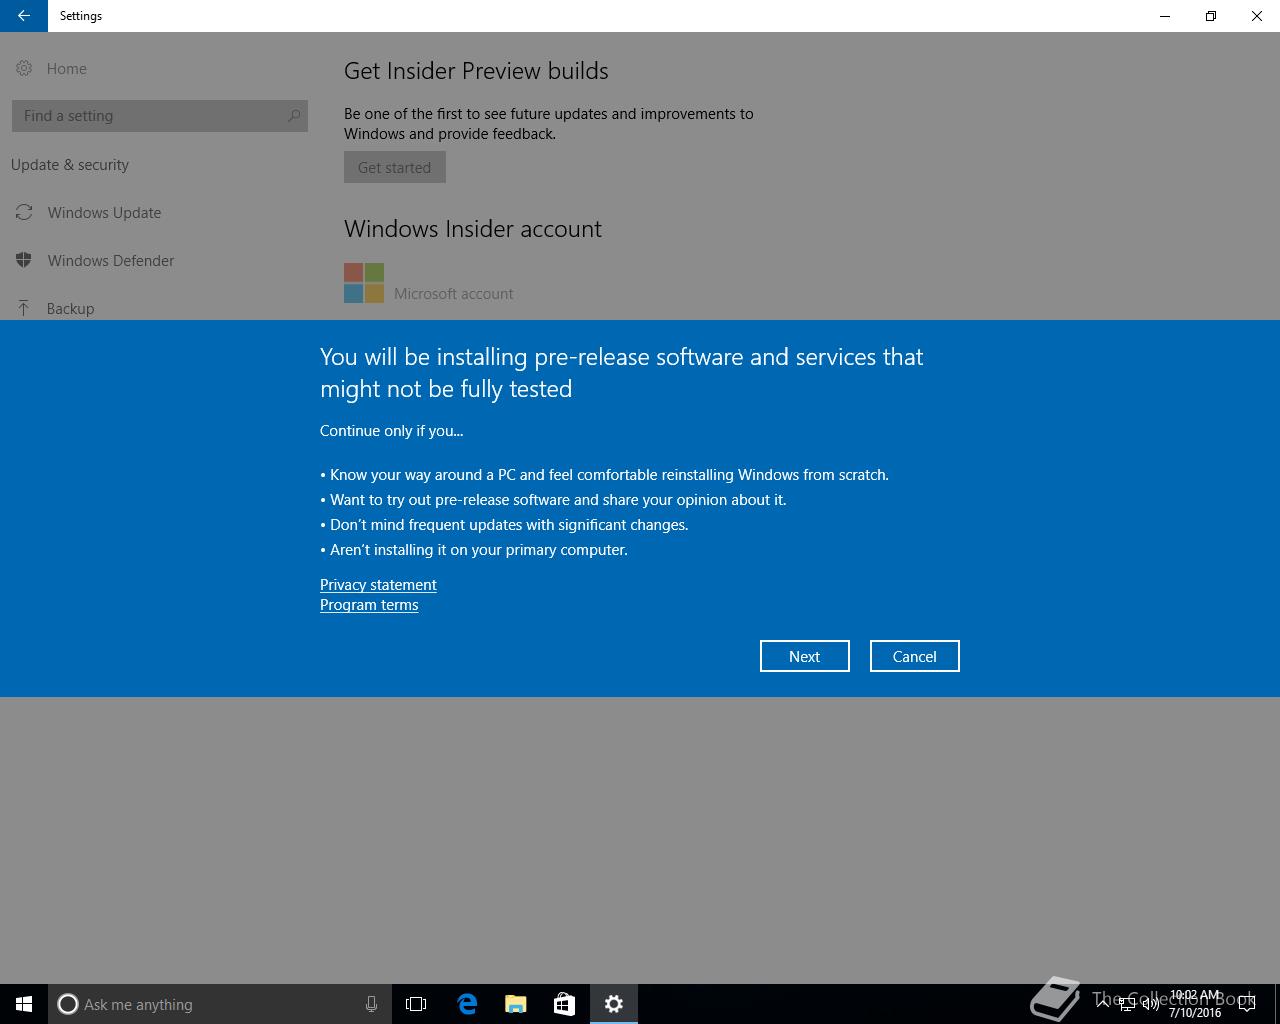Click the Home gear icon
The width and height of the screenshot is (1280, 1024).
point(24,68)
